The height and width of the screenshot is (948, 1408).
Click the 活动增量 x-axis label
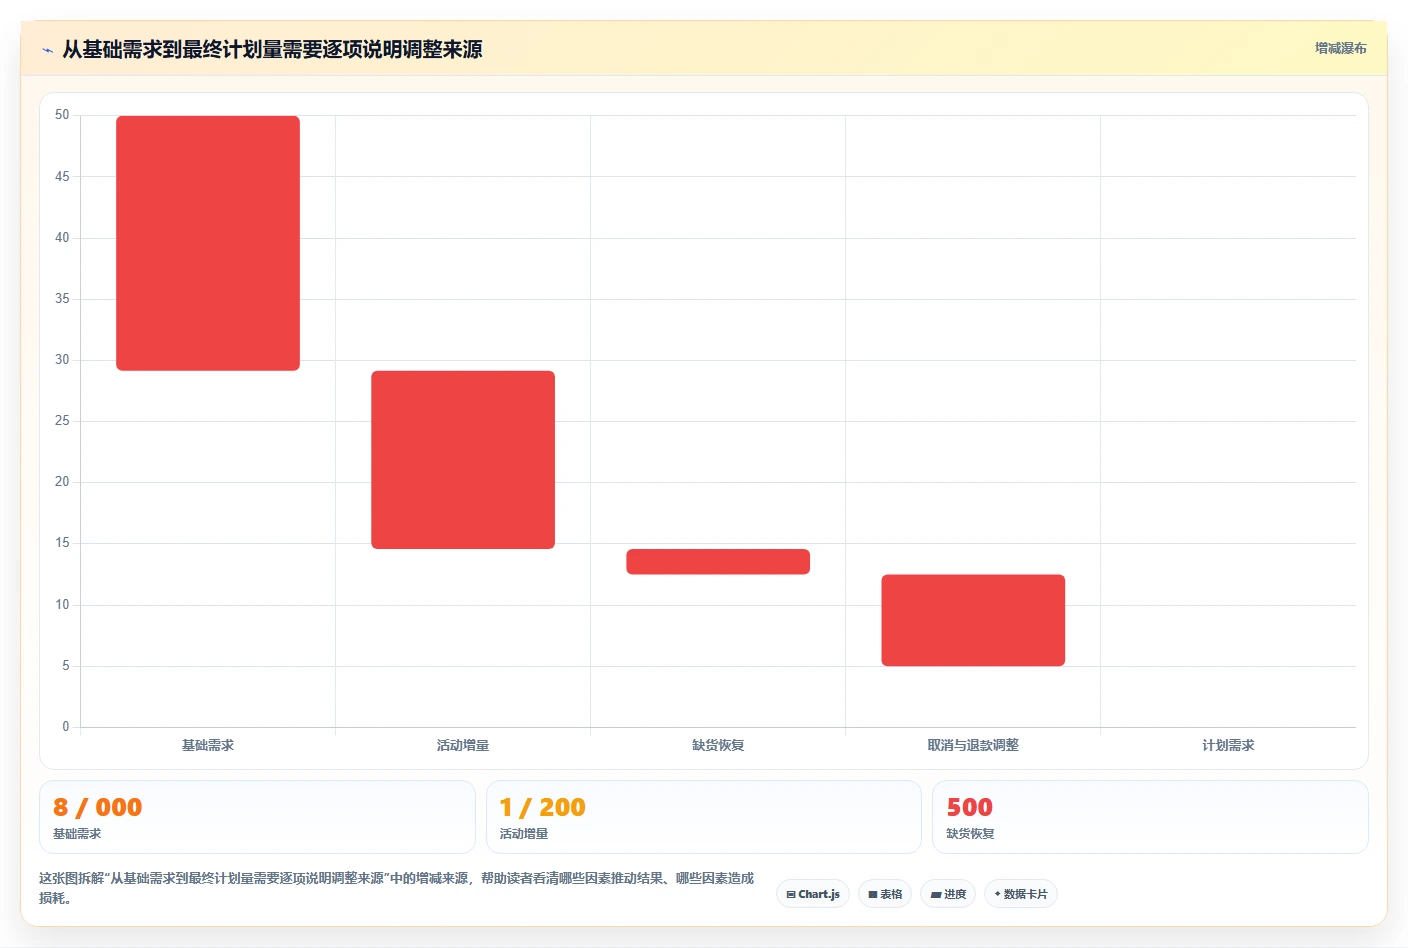[463, 745]
